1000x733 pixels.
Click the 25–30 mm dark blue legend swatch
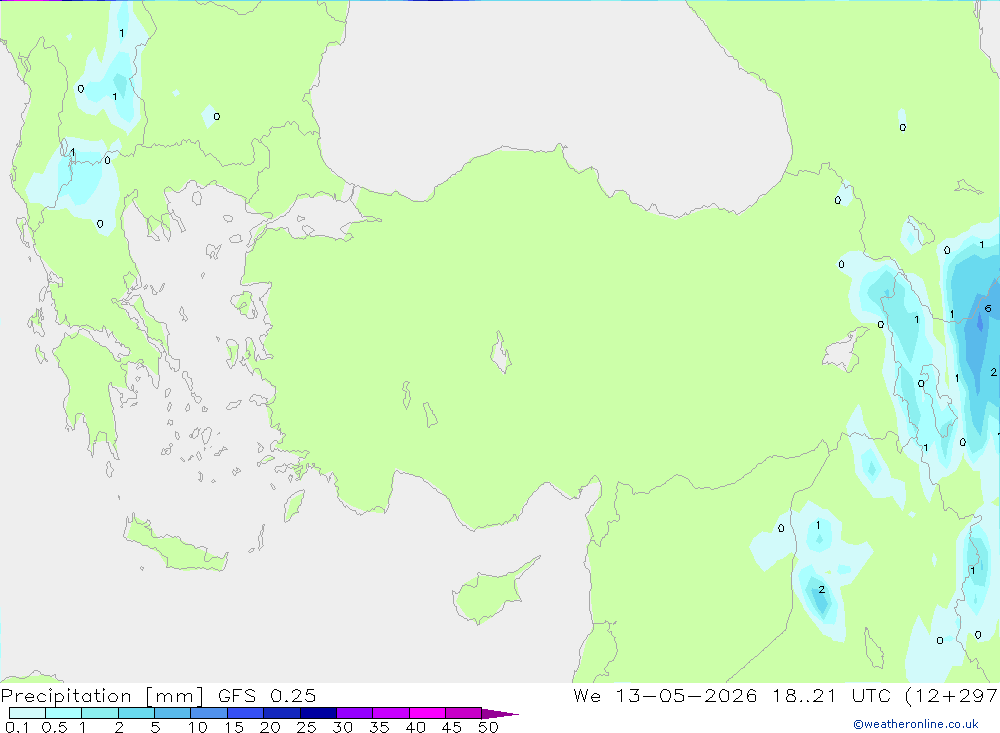click(x=318, y=713)
